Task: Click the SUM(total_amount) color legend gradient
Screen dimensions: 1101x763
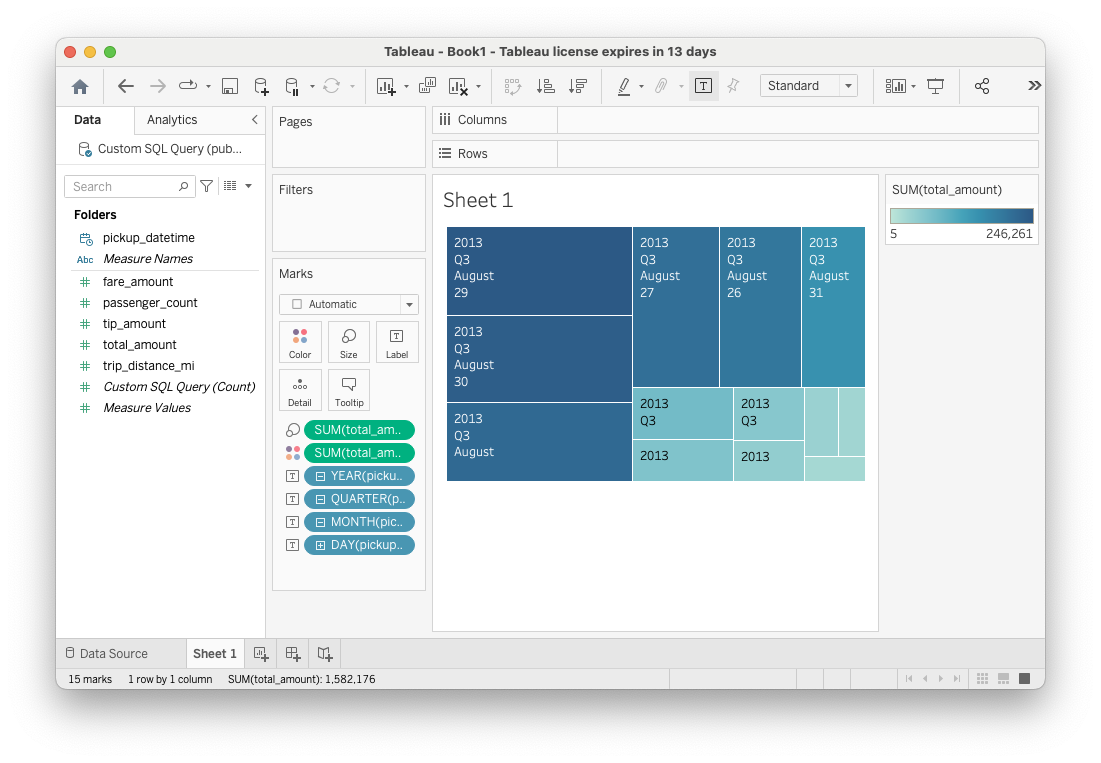Action: pyautogui.click(x=961, y=216)
